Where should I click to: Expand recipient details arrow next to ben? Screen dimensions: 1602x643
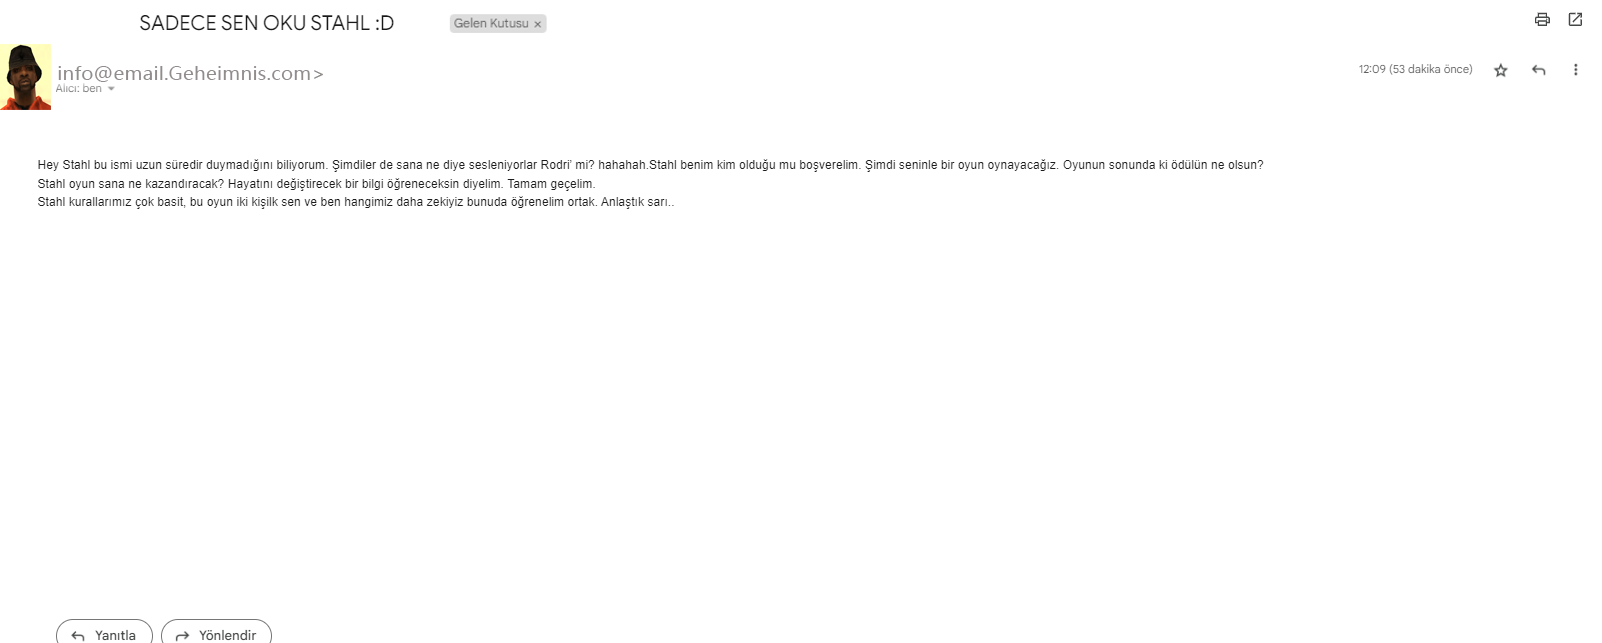pyautogui.click(x=111, y=89)
